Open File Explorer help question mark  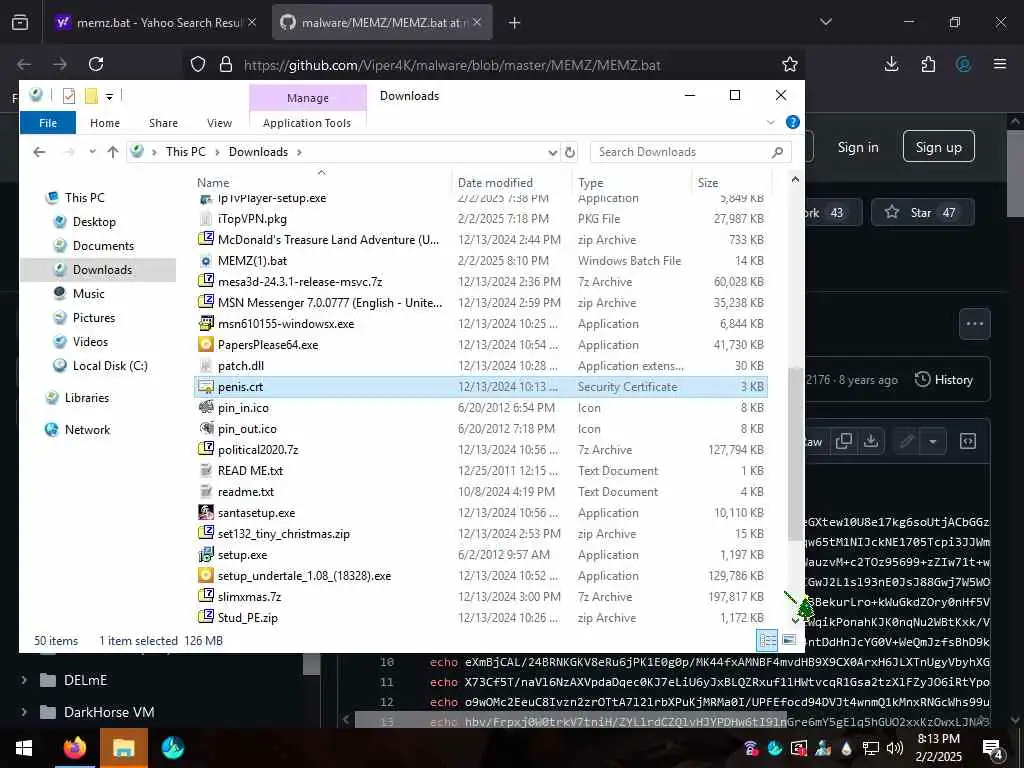pos(793,122)
